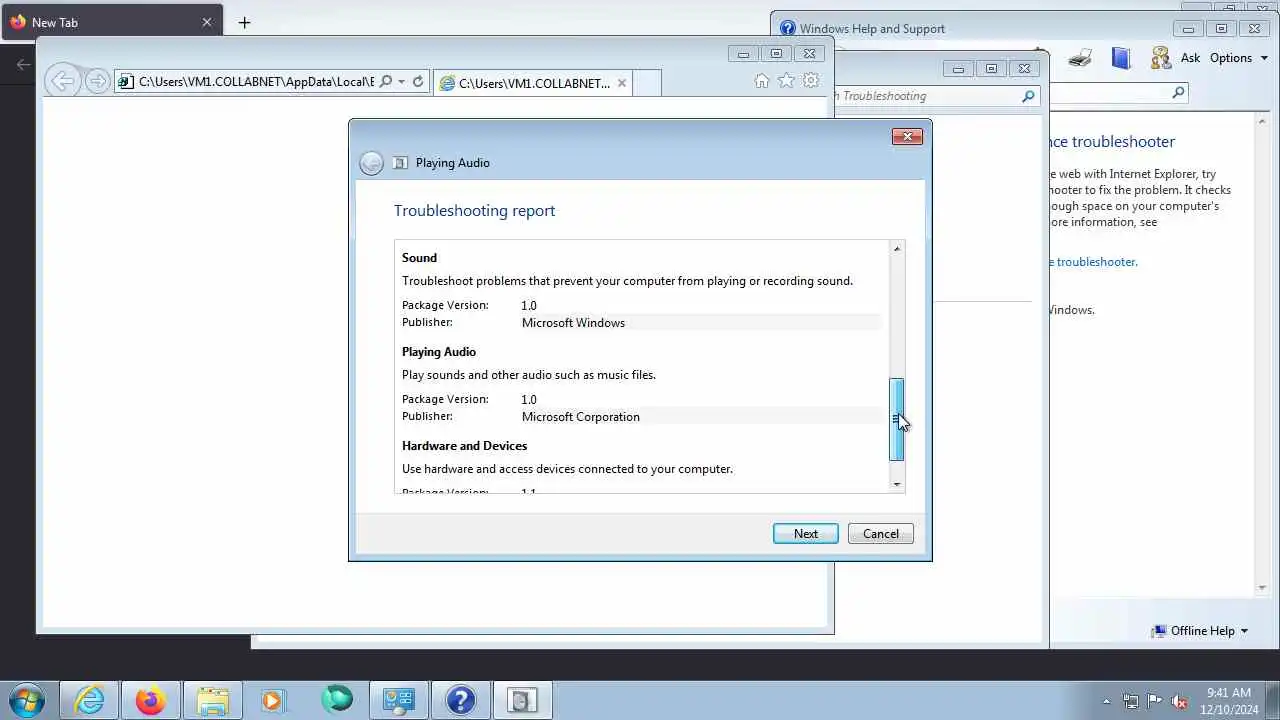
Task: Close the C:\Users\VM1.COLLABNET IE tab
Action: point(621,83)
